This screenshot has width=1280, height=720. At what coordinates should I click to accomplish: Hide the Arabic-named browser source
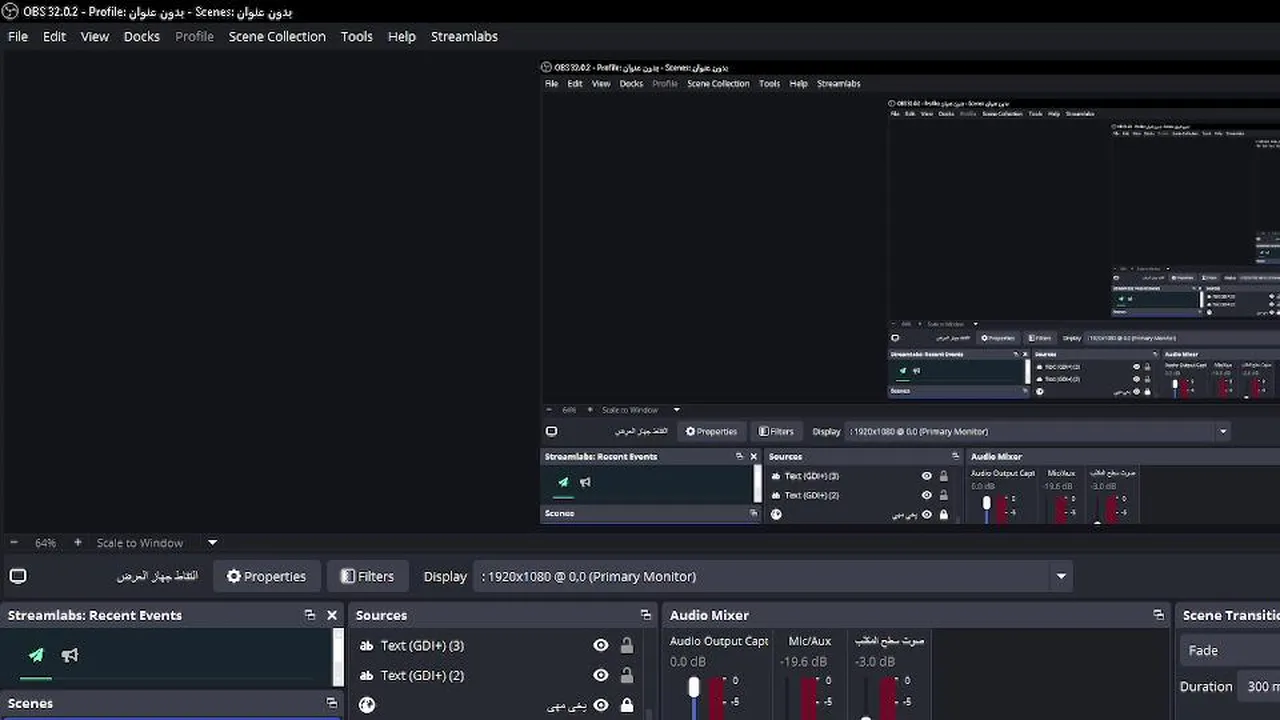pos(601,705)
